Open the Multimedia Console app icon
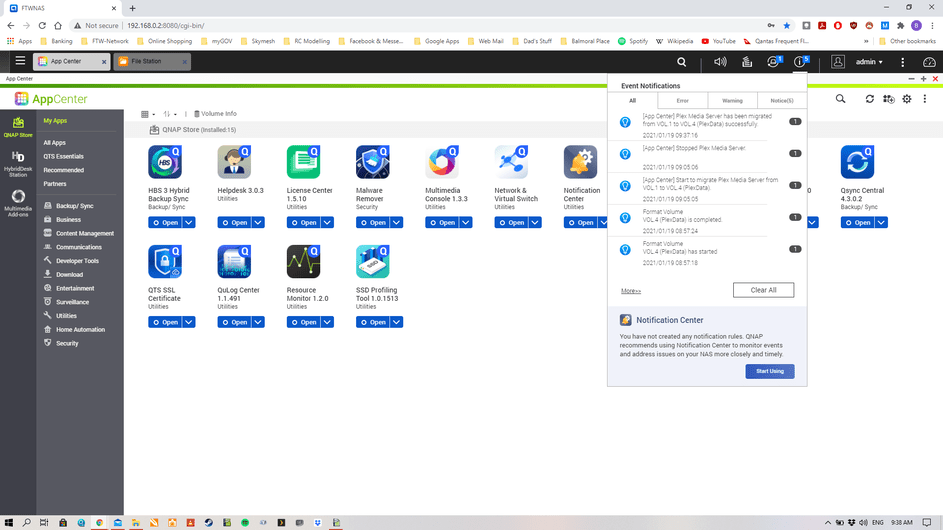This screenshot has width=943, height=530. pos(441,162)
